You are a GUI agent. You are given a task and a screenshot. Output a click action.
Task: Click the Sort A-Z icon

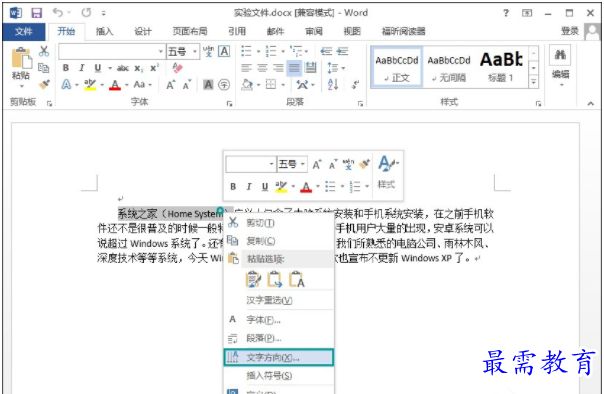(x=333, y=84)
